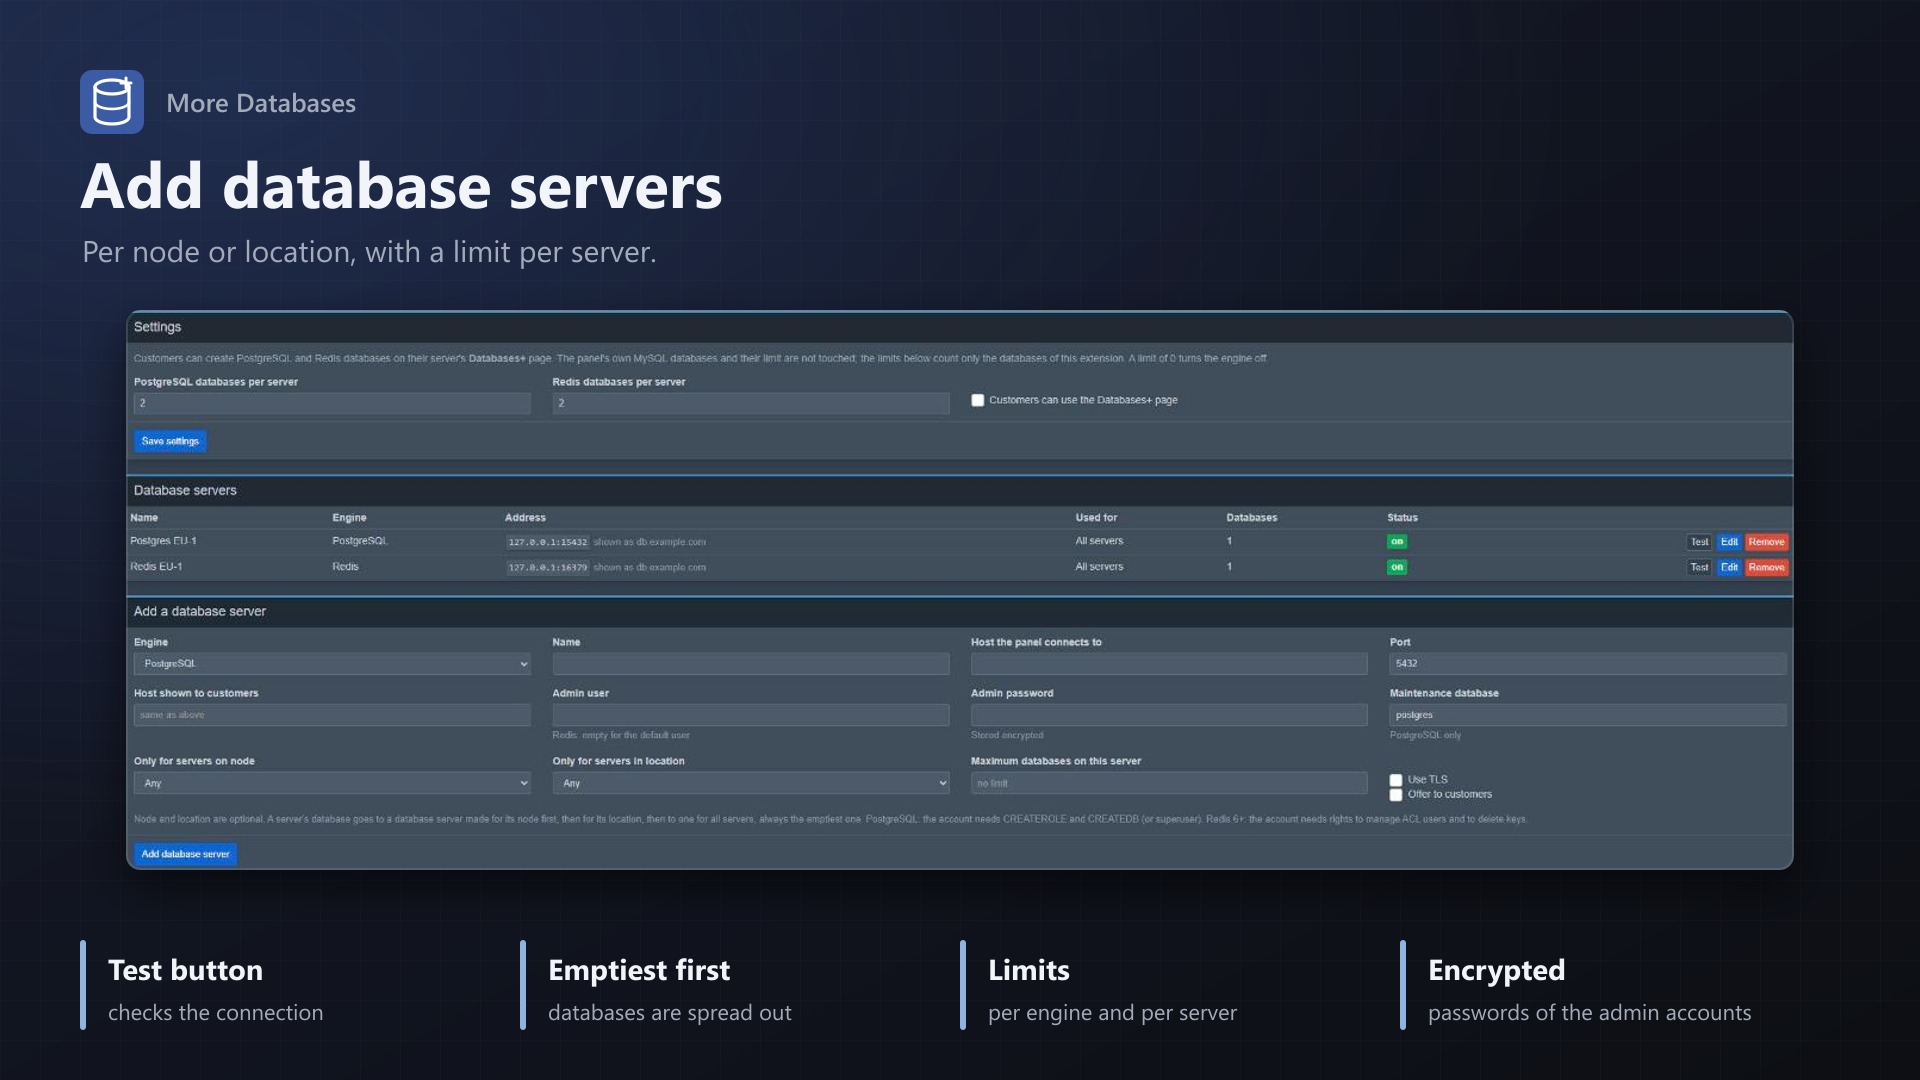The image size is (1920, 1080).
Task: Click the Engine column header
Action: point(349,518)
